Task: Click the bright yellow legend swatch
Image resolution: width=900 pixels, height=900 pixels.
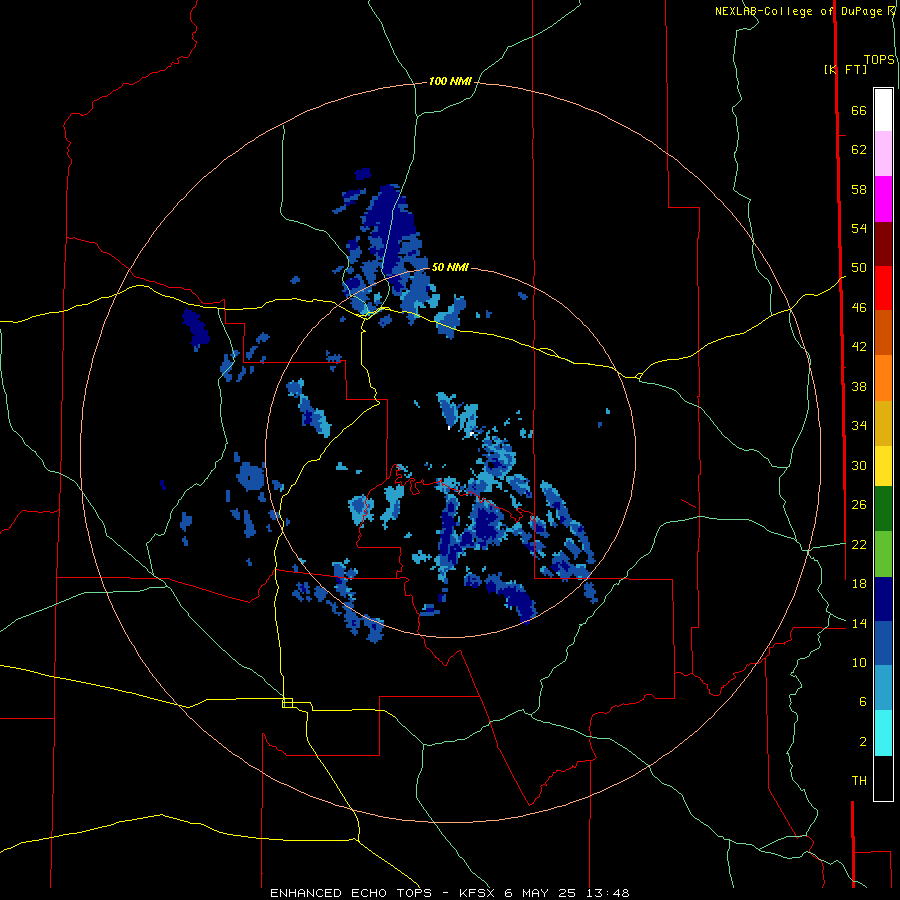Action: tap(883, 466)
